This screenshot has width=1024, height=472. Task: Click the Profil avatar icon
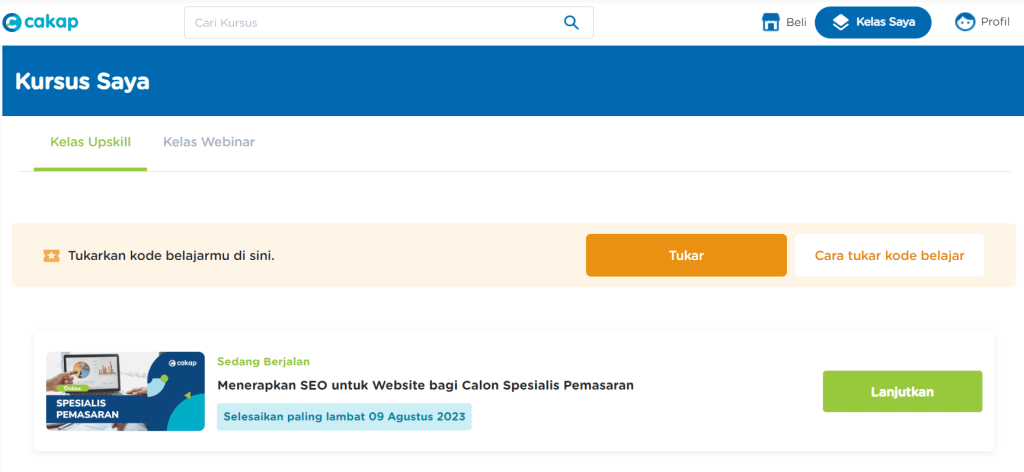coord(965,22)
